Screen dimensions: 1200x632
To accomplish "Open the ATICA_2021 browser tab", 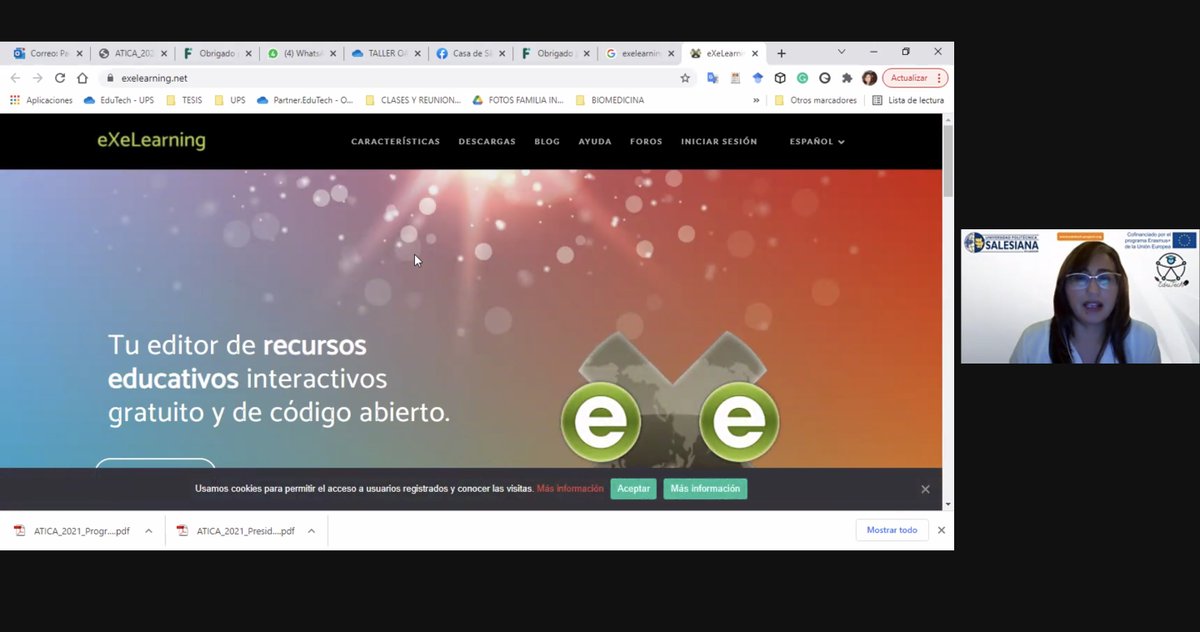I will click(x=133, y=53).
